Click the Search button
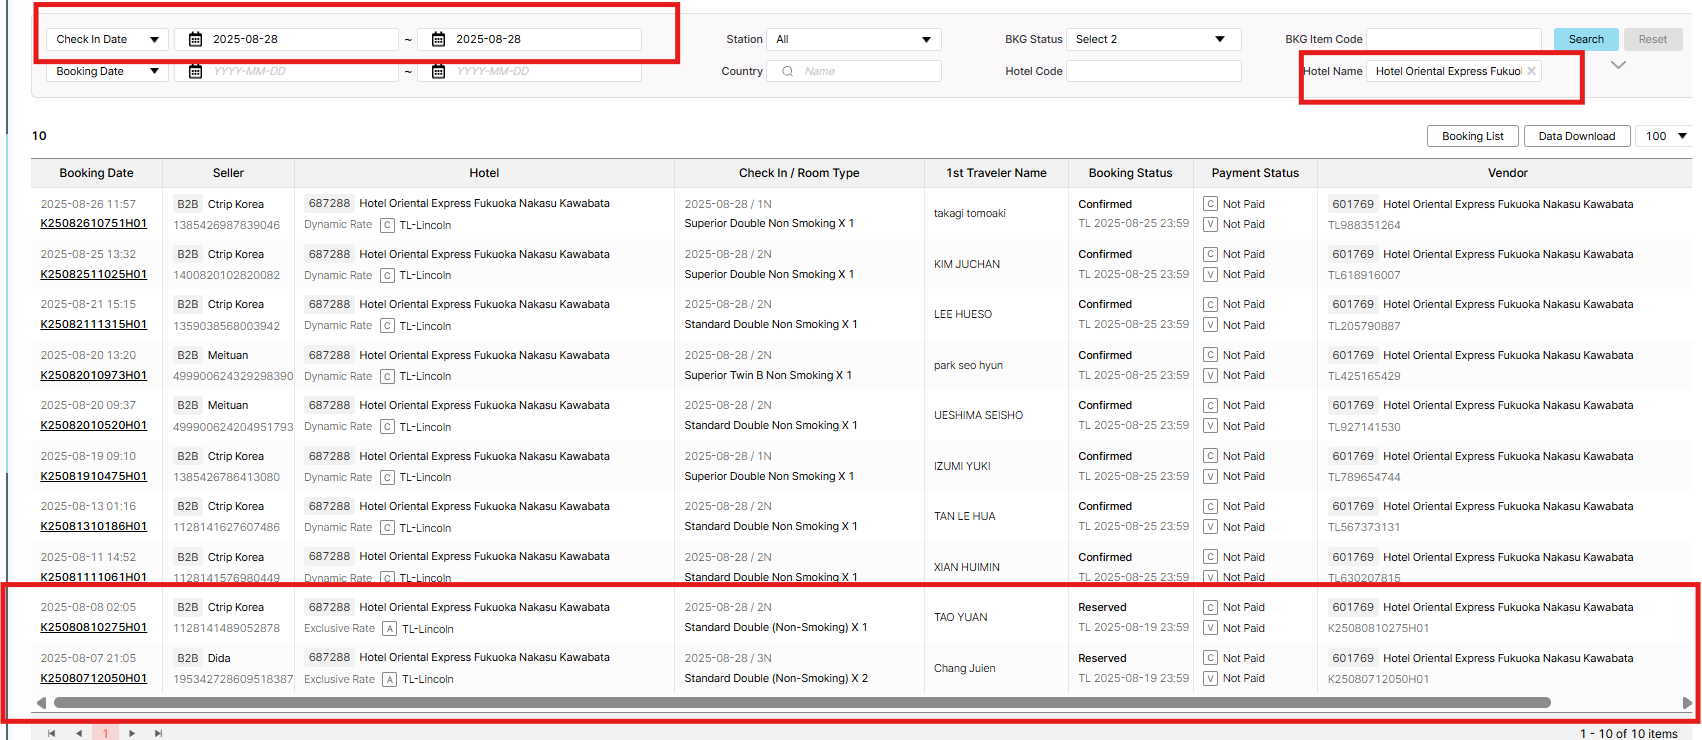1702x740 pixels. click(x=1585, y=39)
